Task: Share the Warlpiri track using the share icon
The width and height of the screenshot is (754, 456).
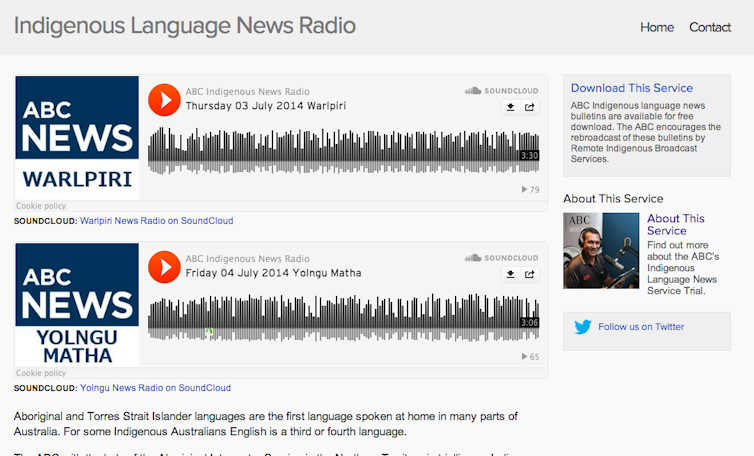Action: (x=529, y=107)
